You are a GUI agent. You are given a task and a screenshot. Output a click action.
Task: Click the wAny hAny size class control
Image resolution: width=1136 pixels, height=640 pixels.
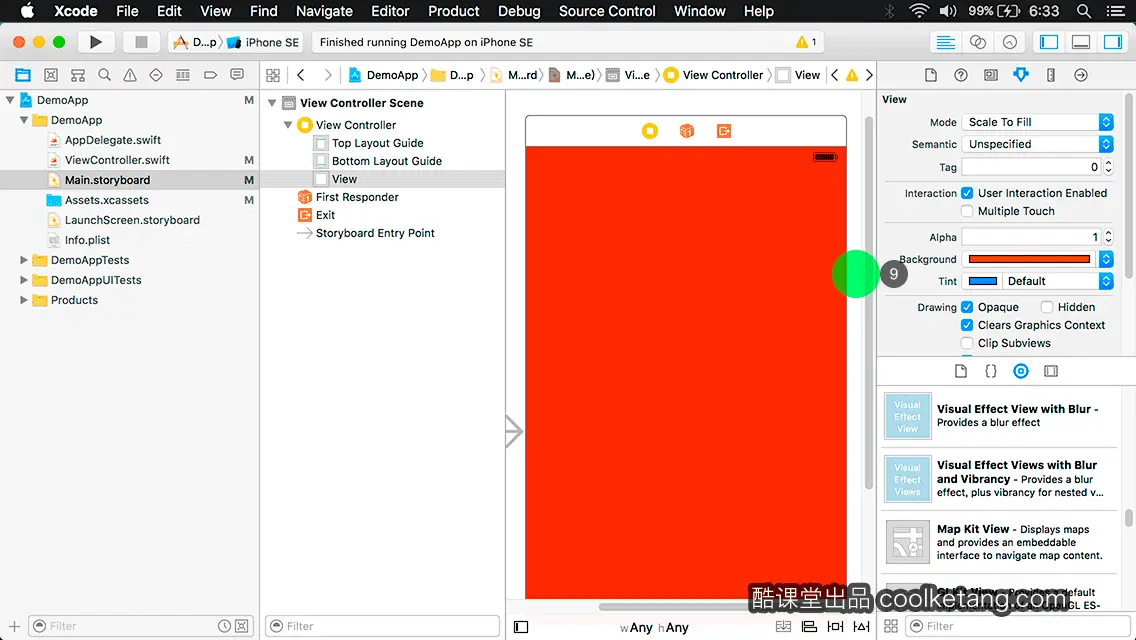pyautogui.click(x=653, y=627)
